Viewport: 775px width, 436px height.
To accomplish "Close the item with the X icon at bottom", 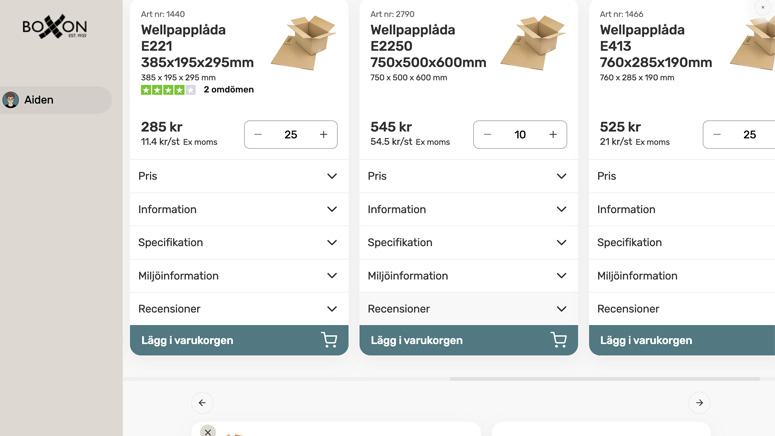I will coord(208,431).
